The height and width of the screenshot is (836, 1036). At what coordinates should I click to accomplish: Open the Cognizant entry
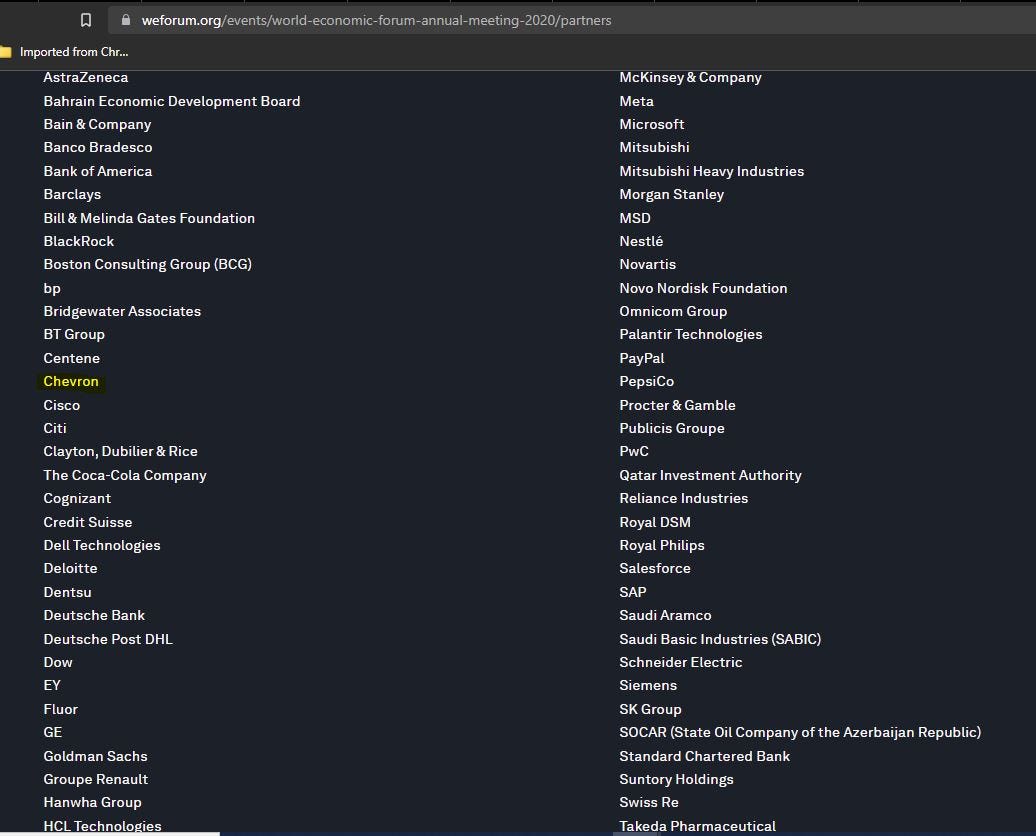point(77,498)
